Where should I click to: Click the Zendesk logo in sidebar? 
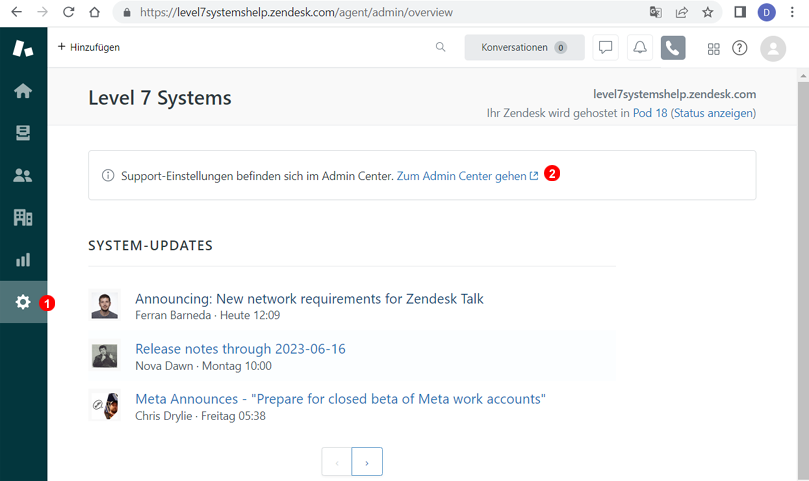[x=23, y=48]
